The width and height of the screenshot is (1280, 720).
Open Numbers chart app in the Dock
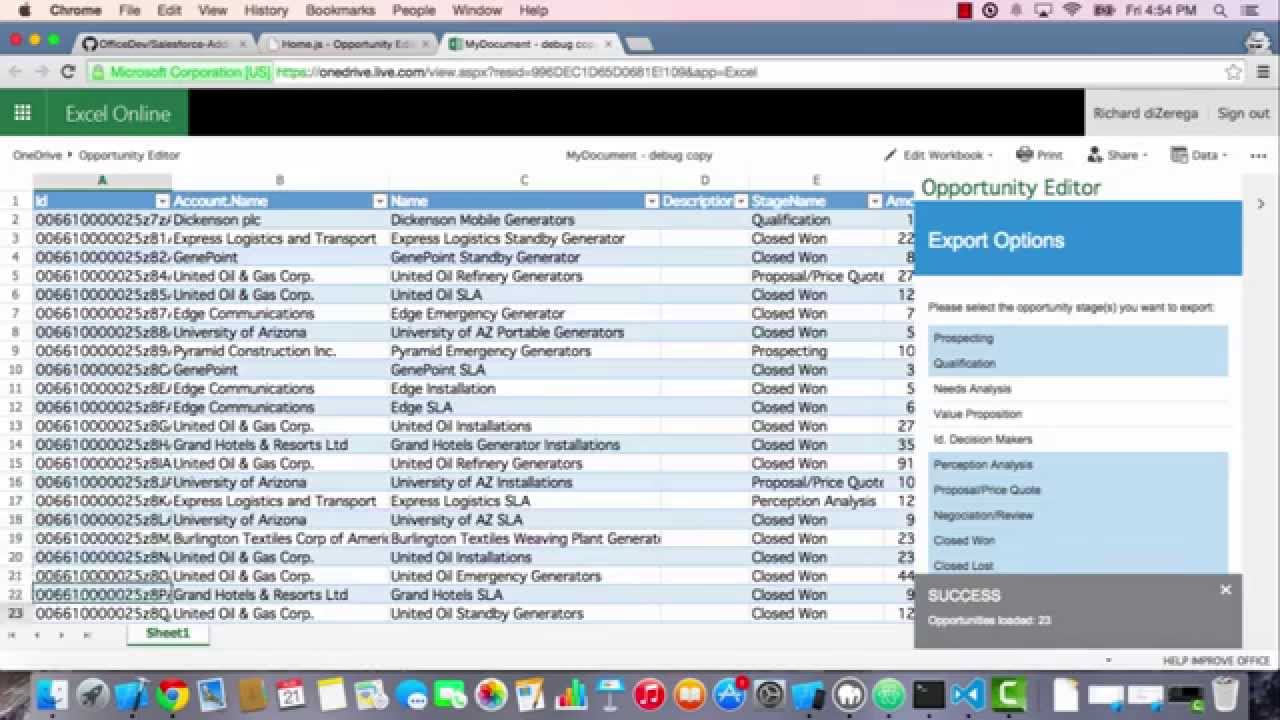571,694
